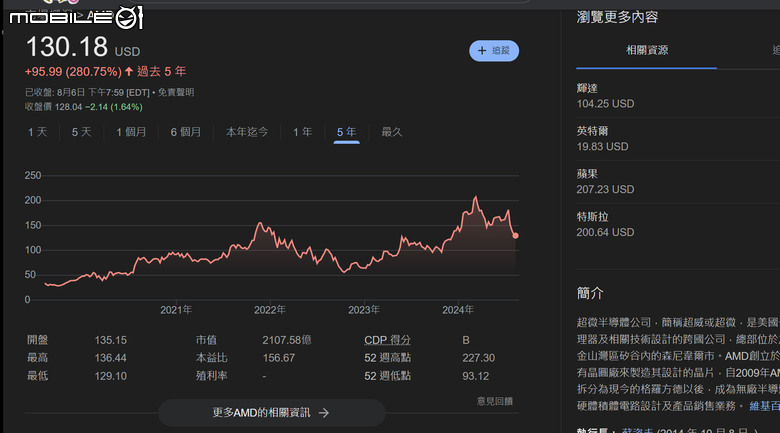Click the 開盤 value 135.15

point(110,340)
